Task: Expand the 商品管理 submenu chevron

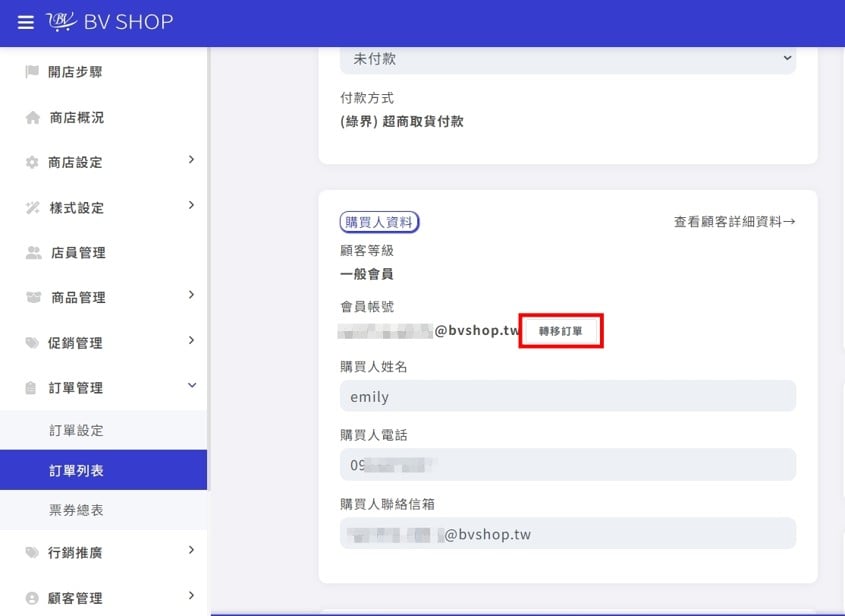Action: (191, 295)
